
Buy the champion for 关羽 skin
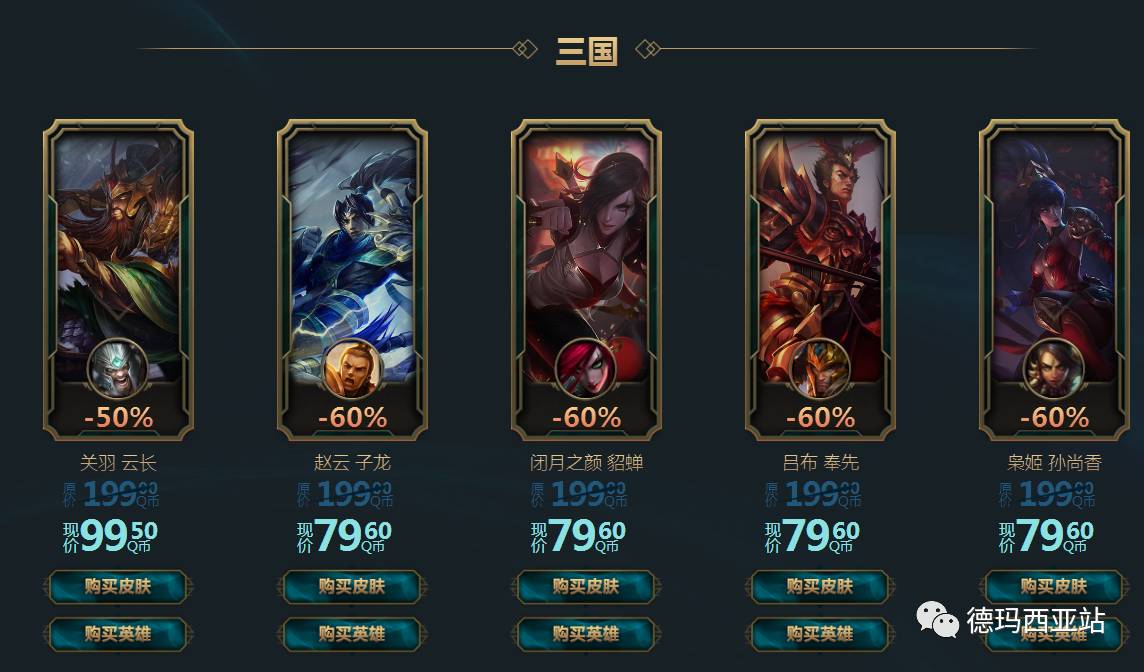click(x=118, y=634)
